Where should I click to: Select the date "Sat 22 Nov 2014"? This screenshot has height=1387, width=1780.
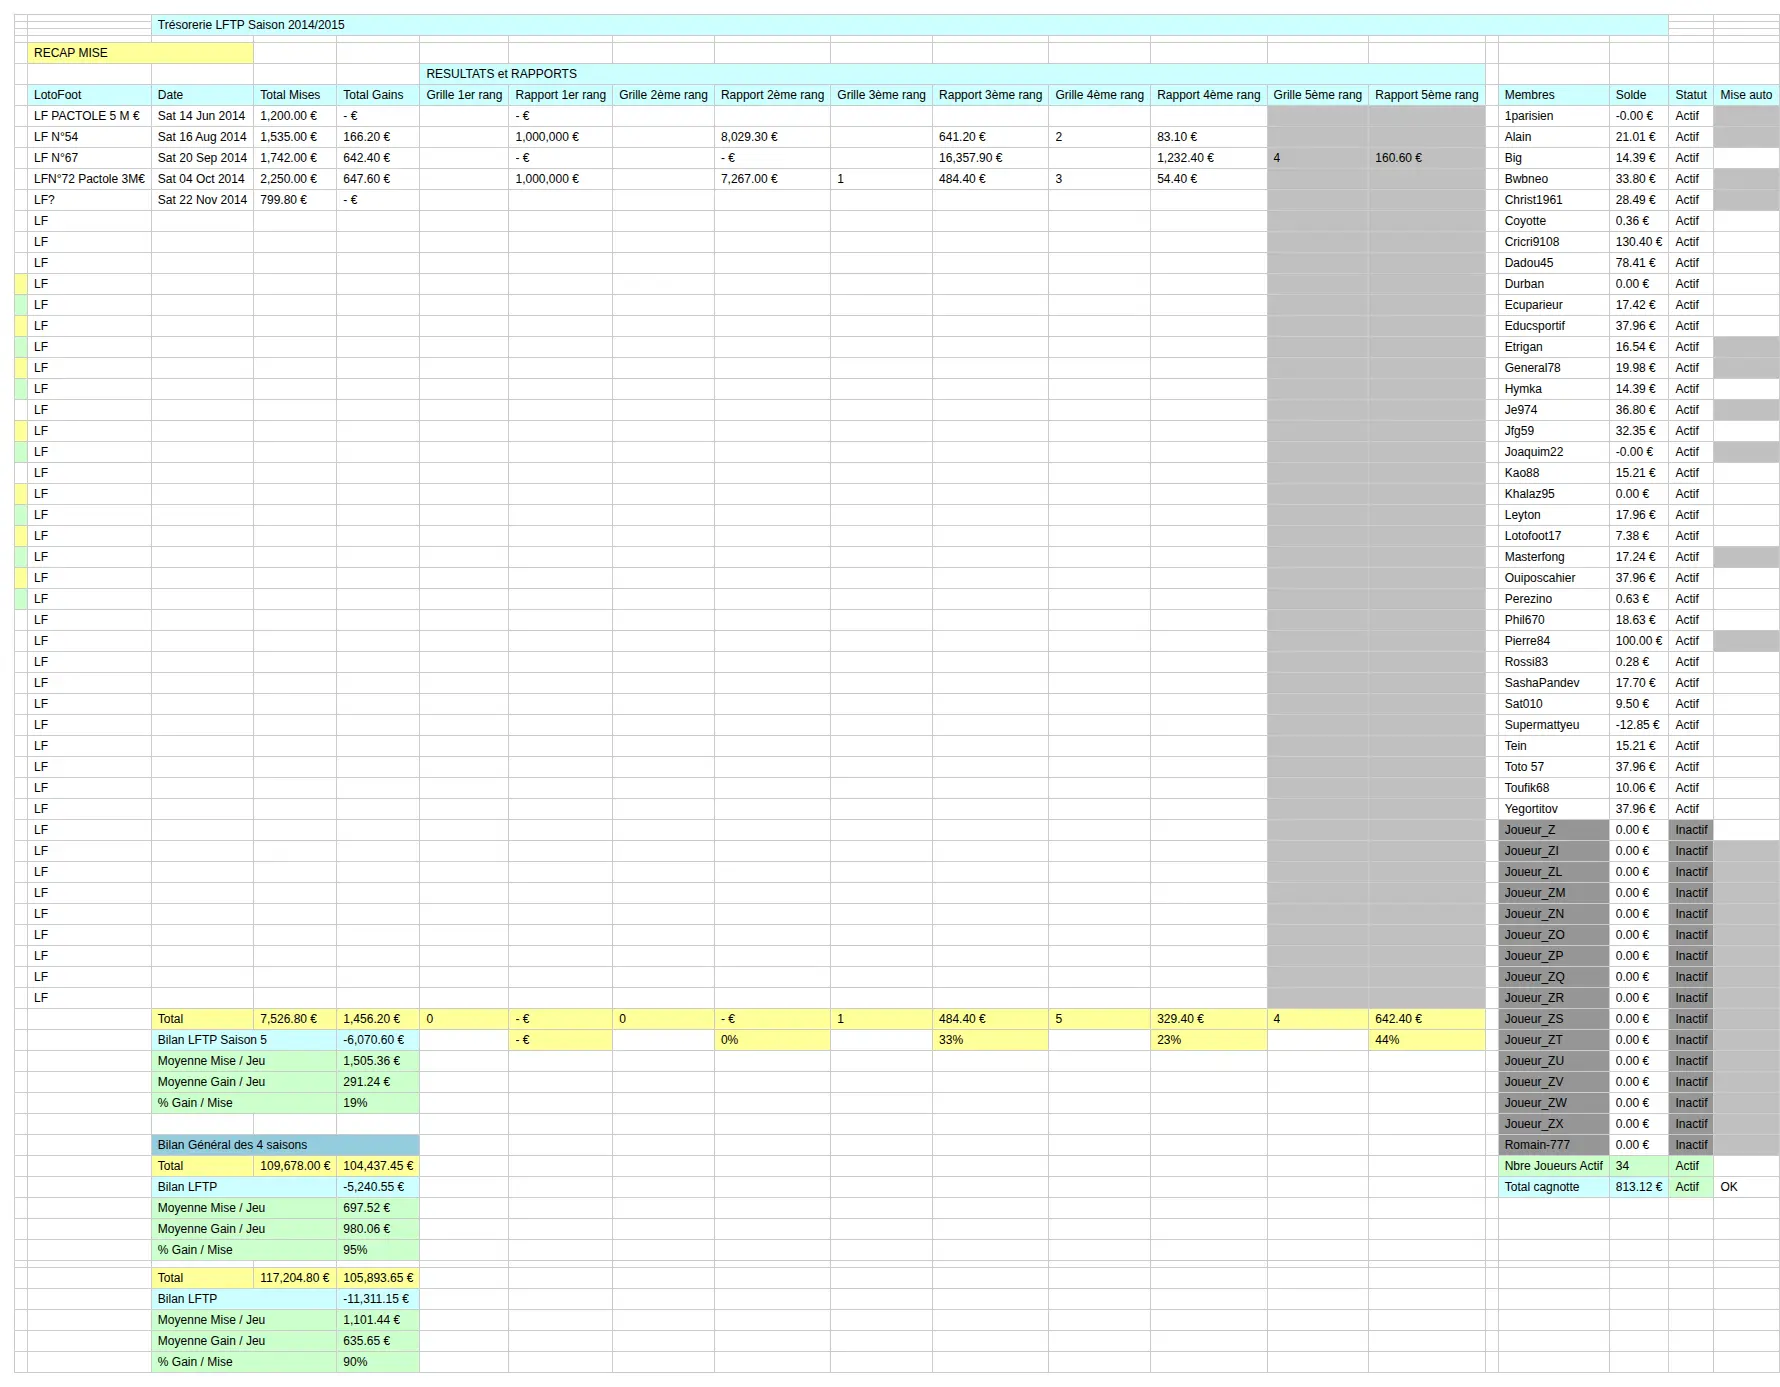click(202, 200)
